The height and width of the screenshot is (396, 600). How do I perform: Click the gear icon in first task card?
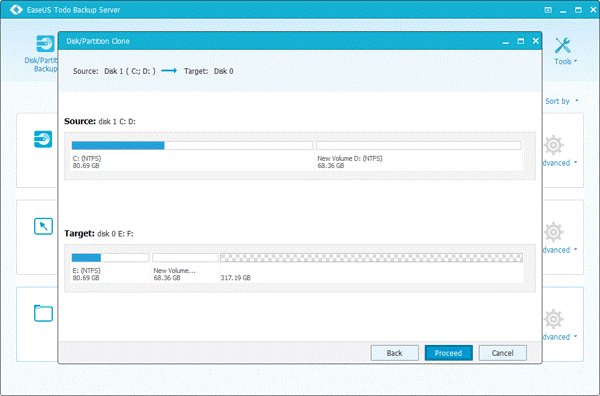[x=554, y=145]
